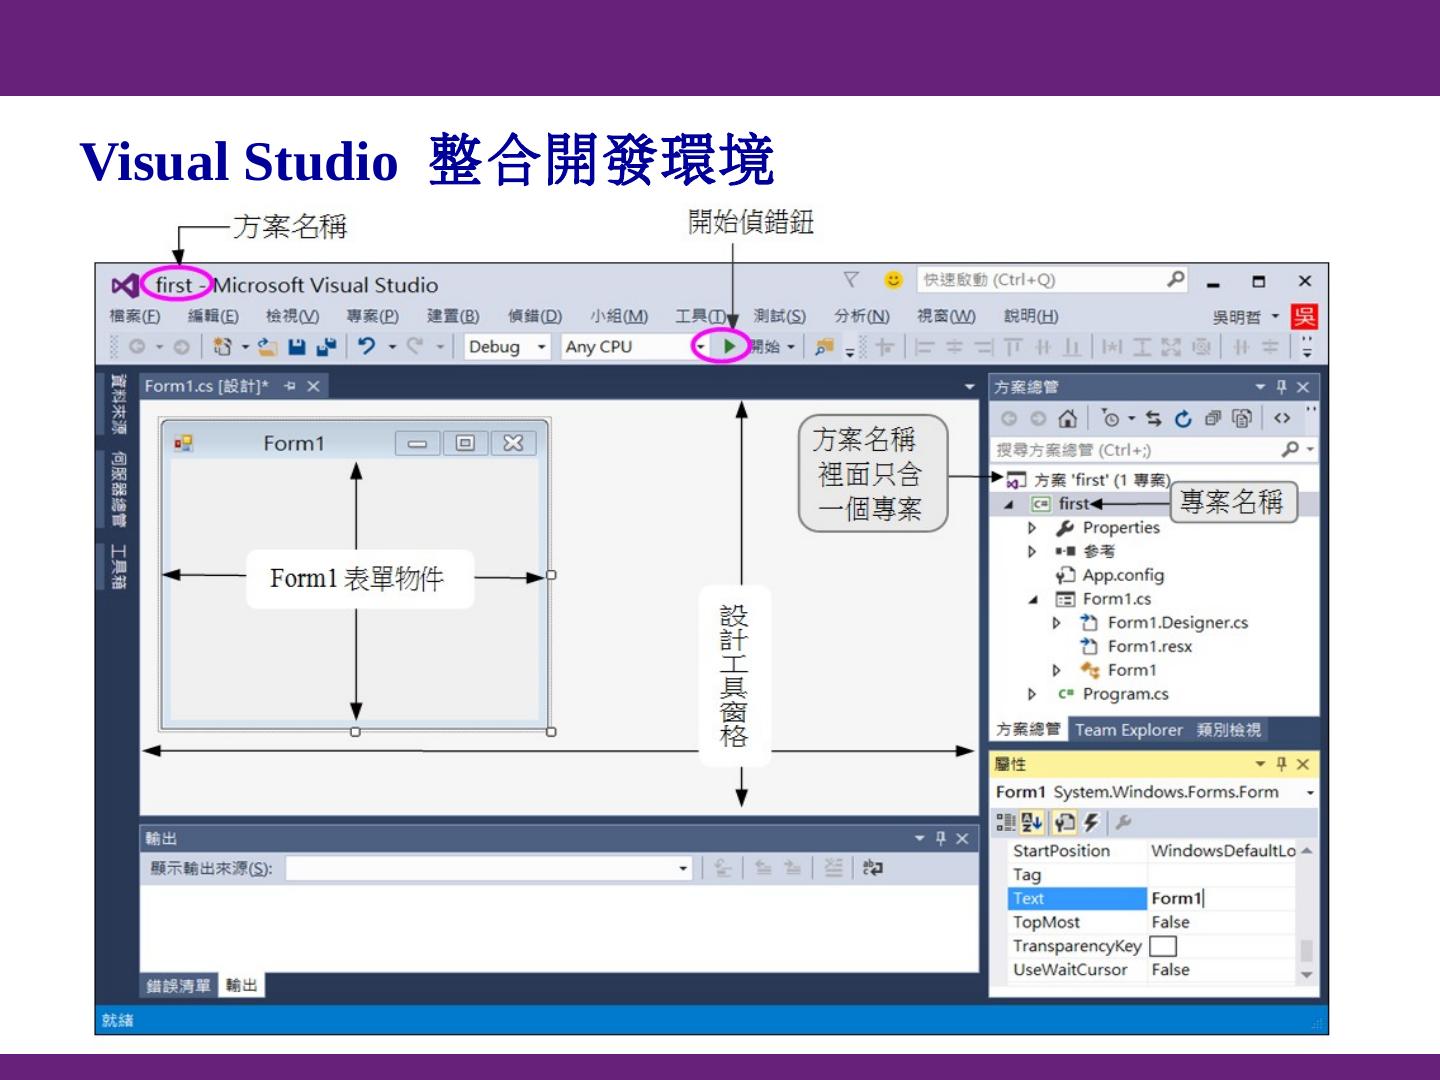Click the Refresh icon in Solution Explorer
The height and width of the screenshot is (1080, 1440).
coord(1183,419)
